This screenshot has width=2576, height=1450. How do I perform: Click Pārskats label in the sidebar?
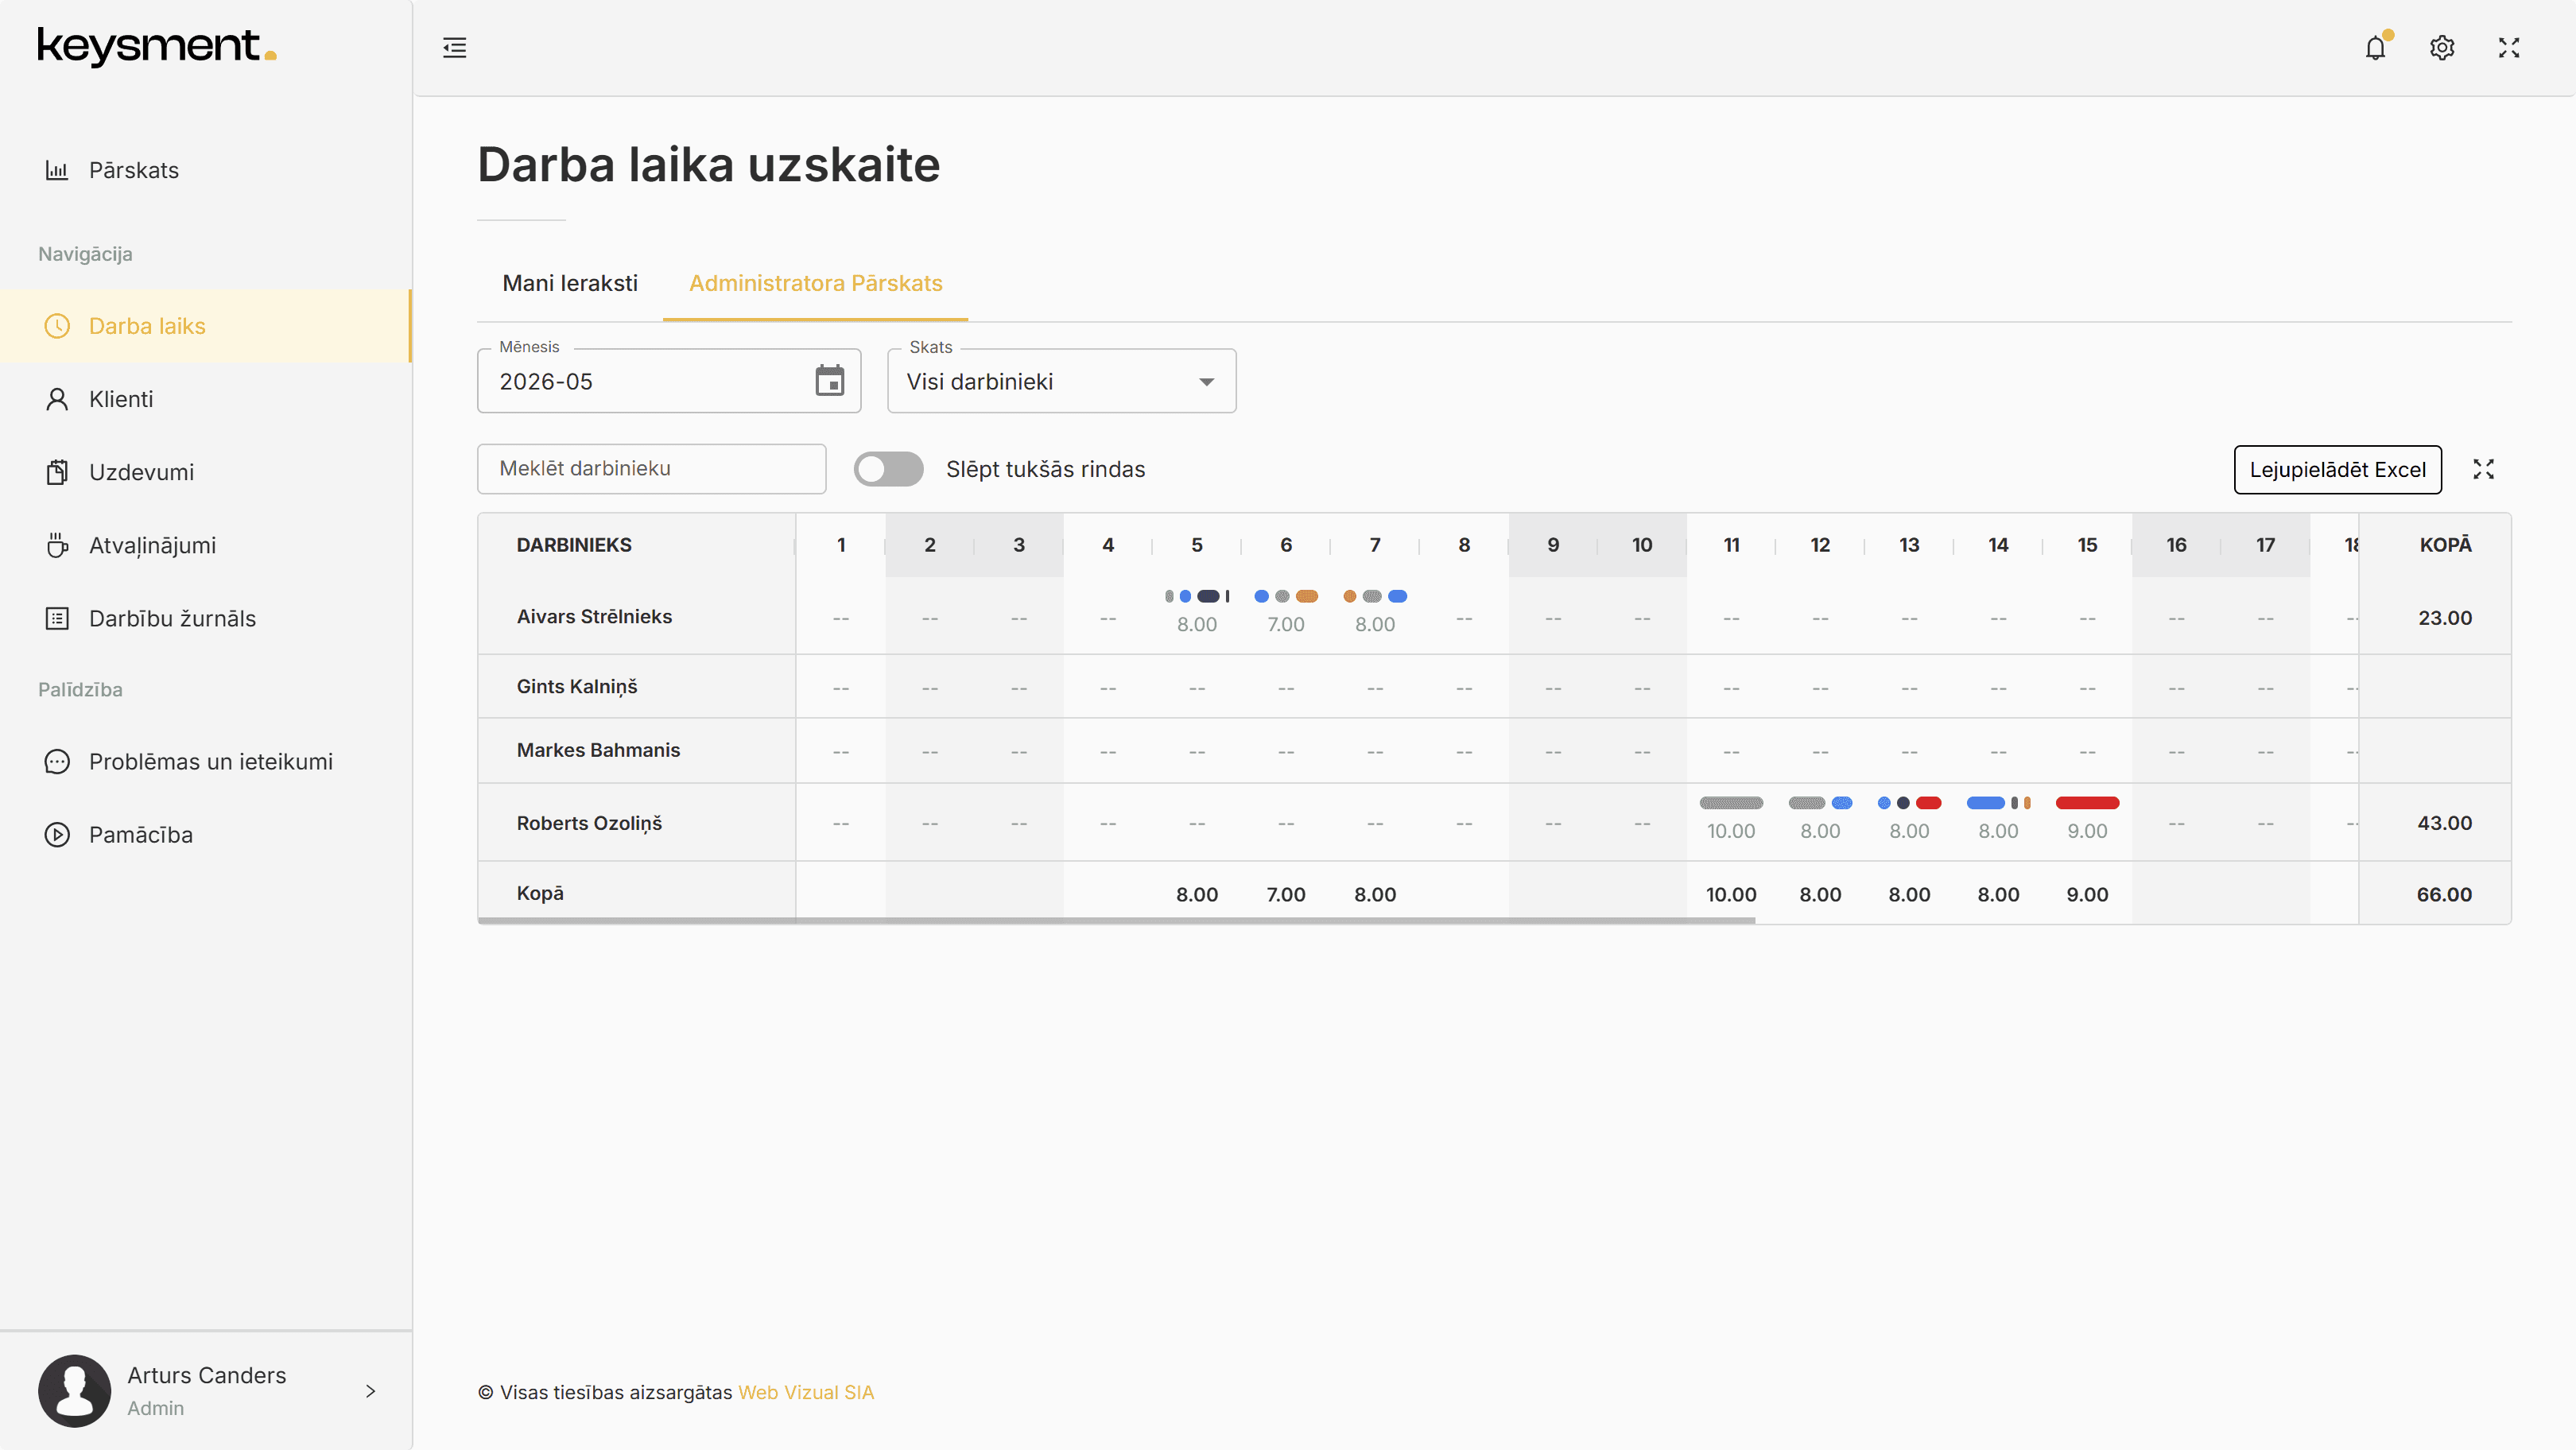[134, 170]
